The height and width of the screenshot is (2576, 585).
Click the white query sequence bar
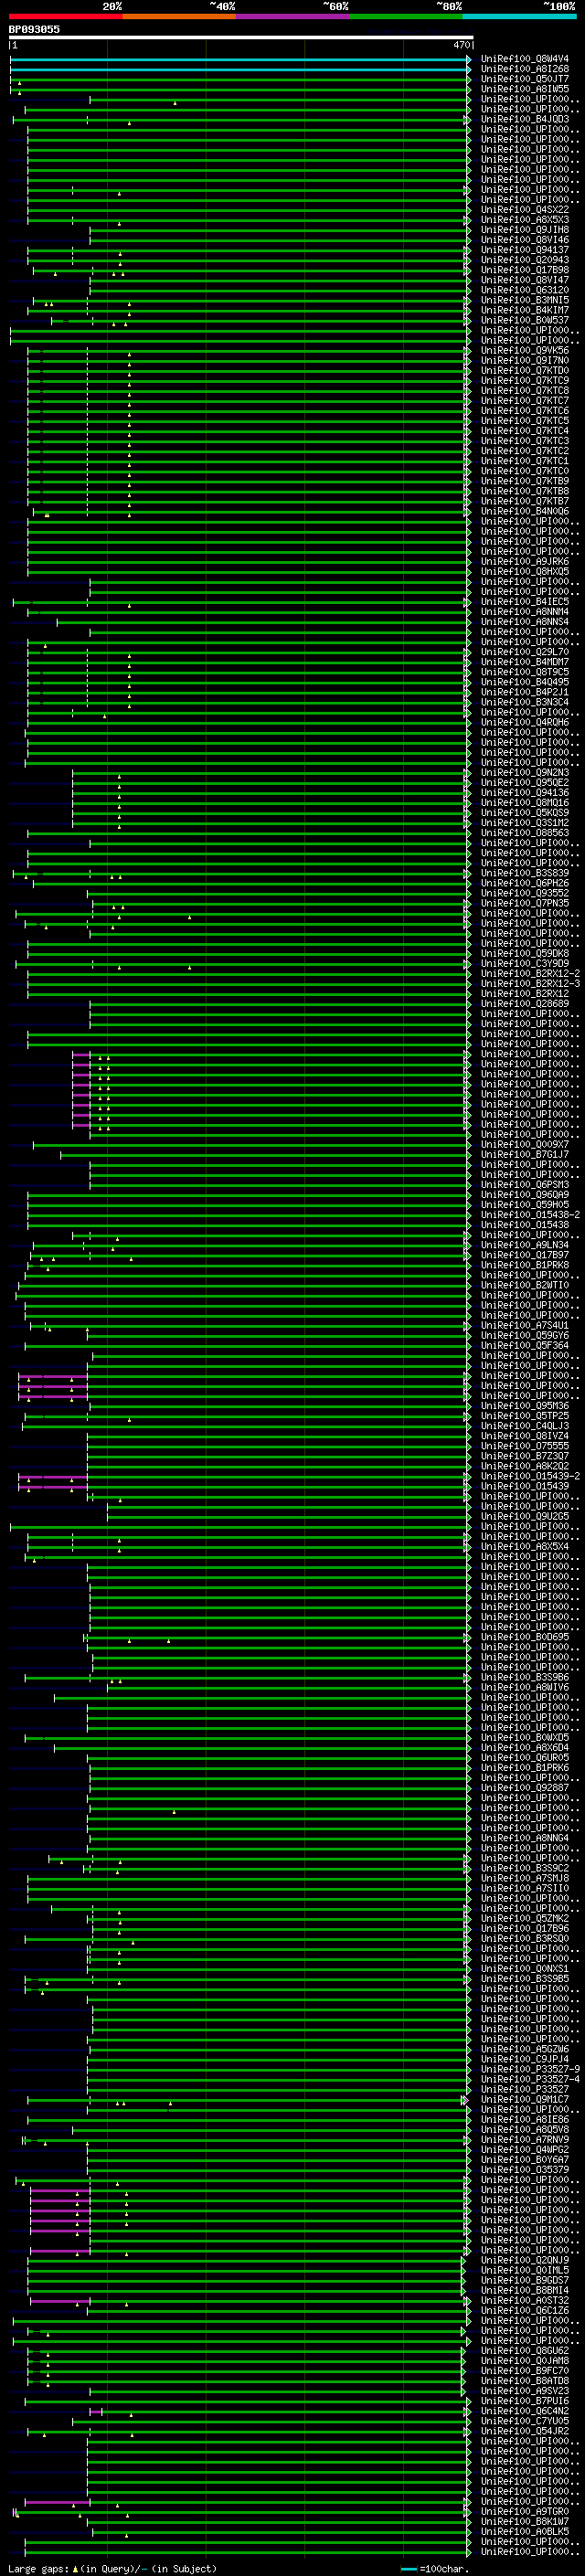240,38
